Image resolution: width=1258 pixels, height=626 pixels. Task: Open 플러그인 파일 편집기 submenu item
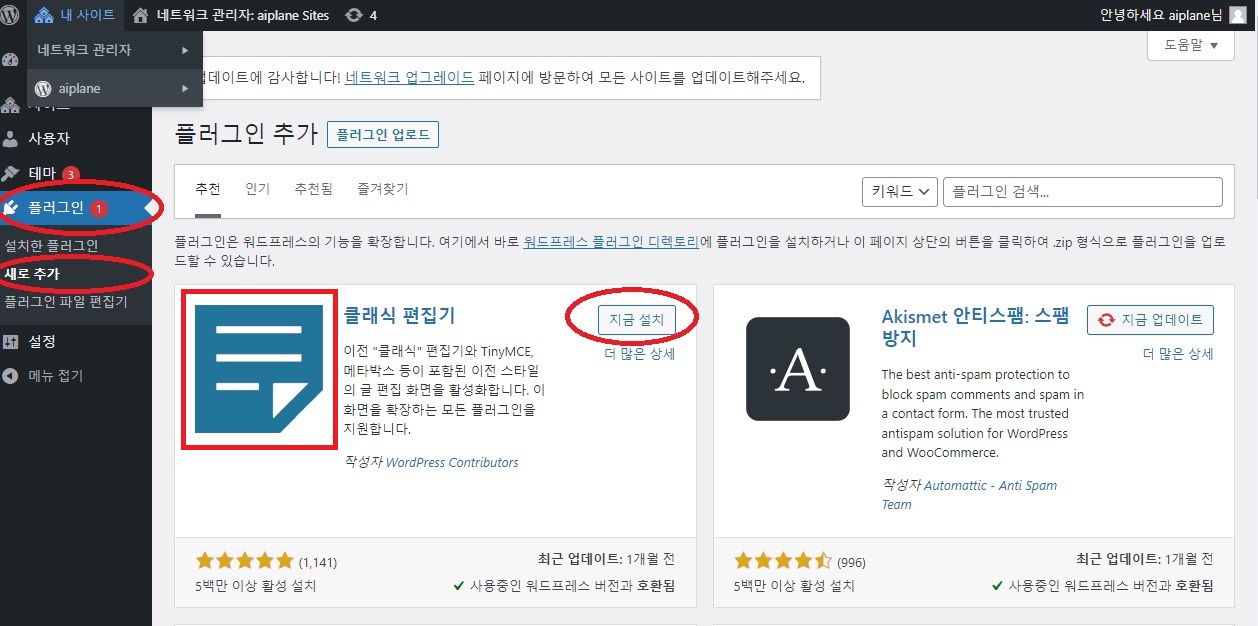(66, 301)
